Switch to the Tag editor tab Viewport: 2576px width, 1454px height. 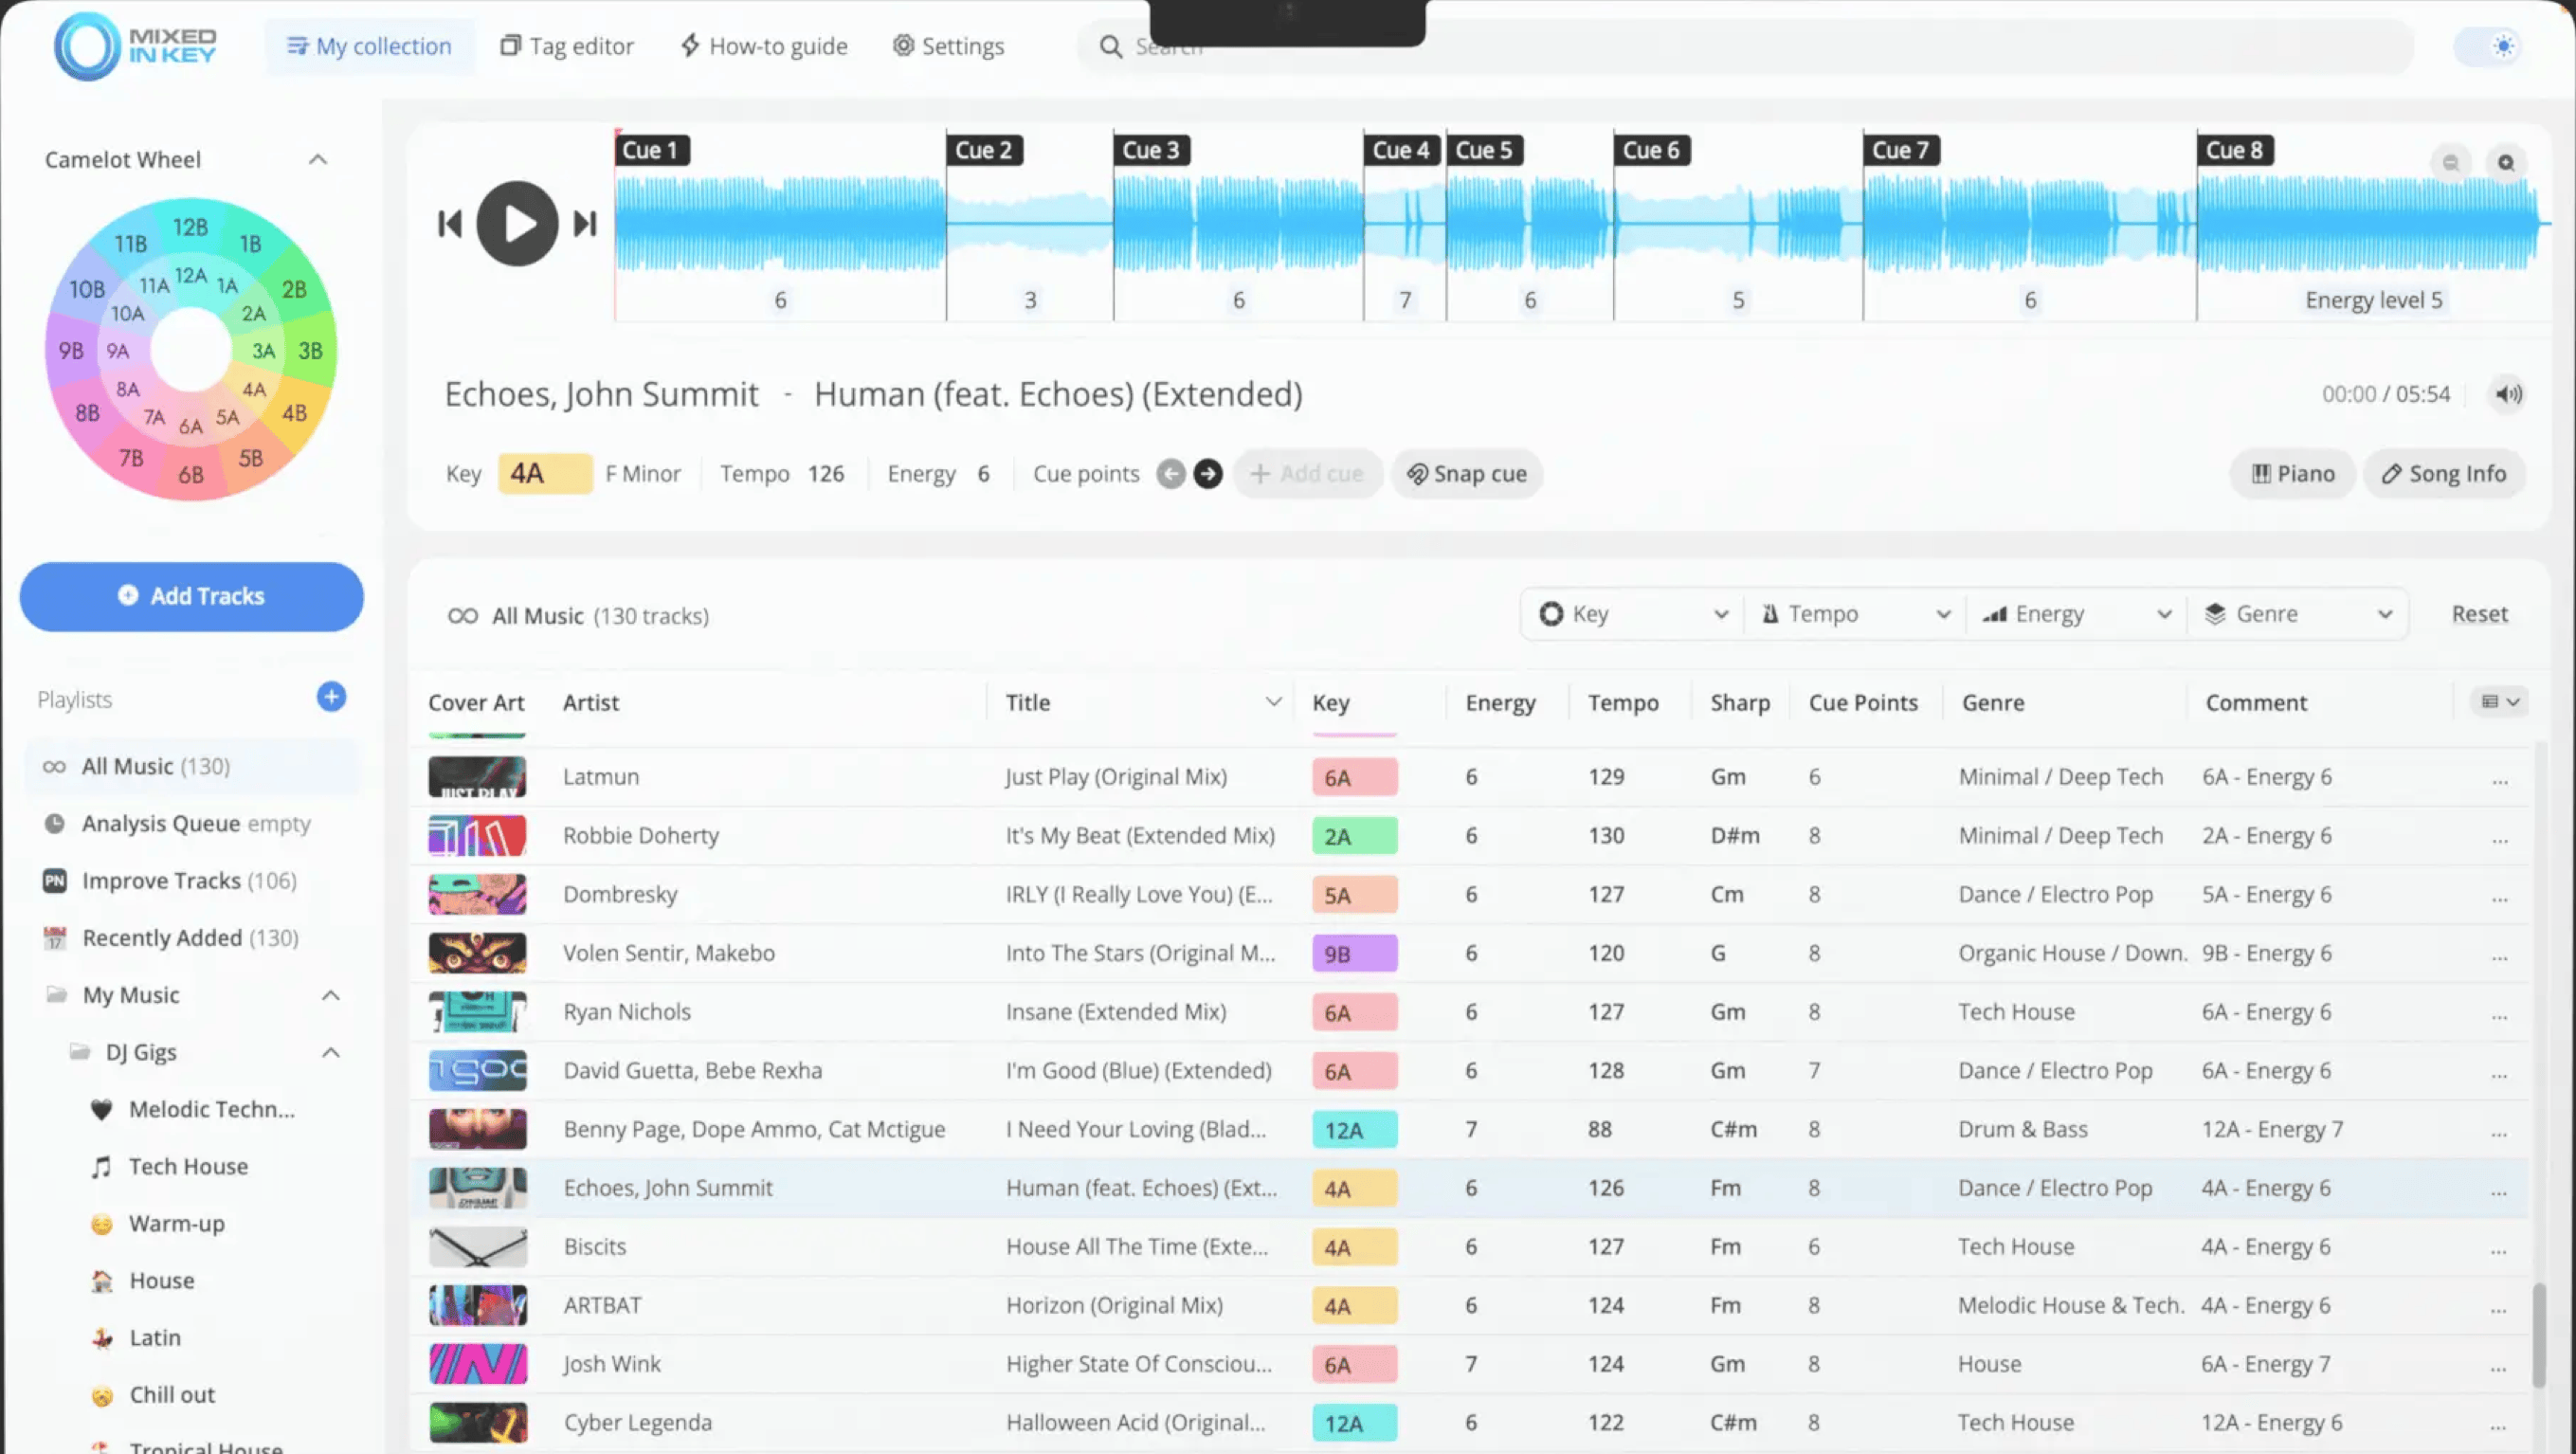coord(567,46)
